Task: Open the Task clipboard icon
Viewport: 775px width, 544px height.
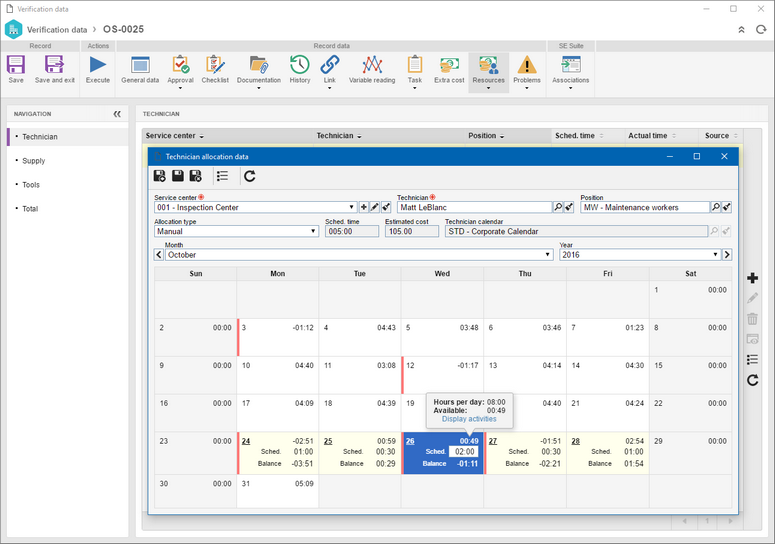Action: [x=415, y=65]
